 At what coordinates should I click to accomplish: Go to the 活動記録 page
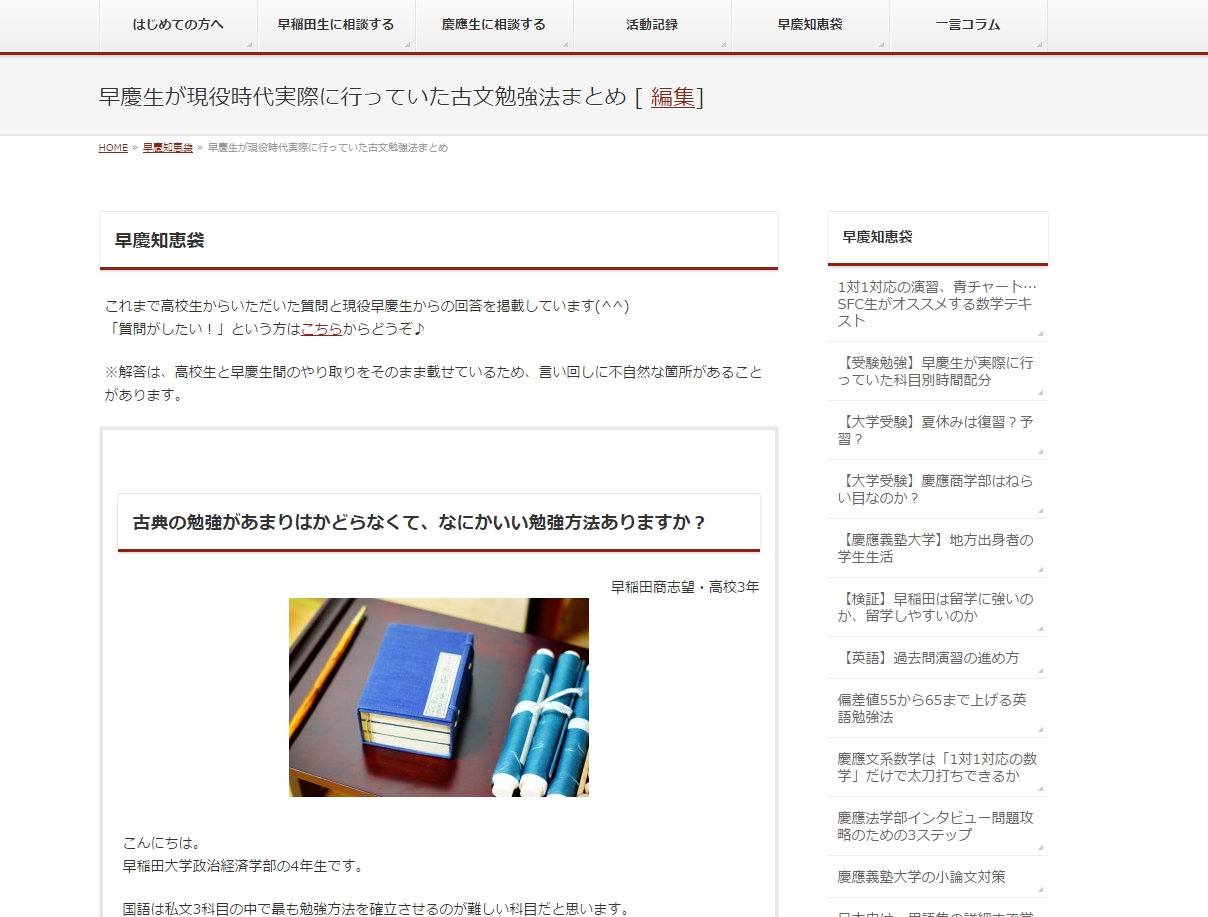pyautogui.click(x=652, y=25)
